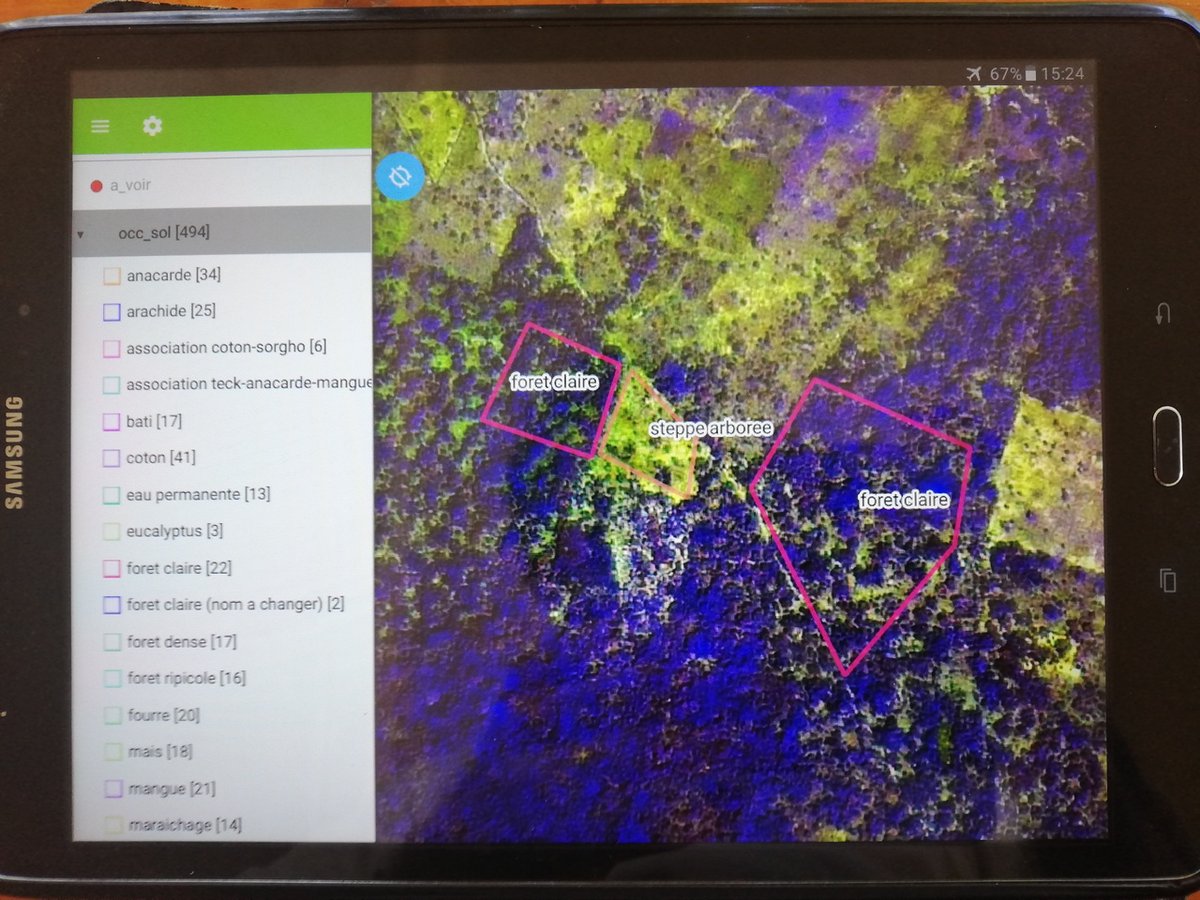Check the coton layer visibility box
Screen dimensions: 1200x900
point(111,457)
